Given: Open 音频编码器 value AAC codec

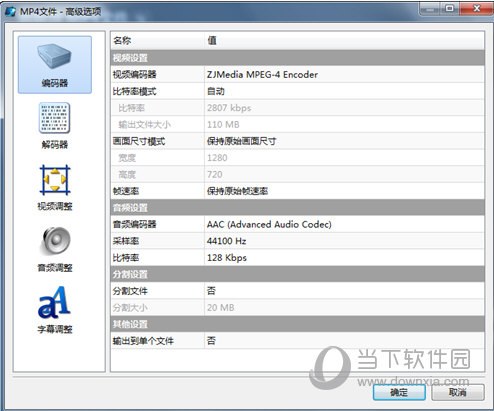Looking at the screenshot, I should click(344, 224).
